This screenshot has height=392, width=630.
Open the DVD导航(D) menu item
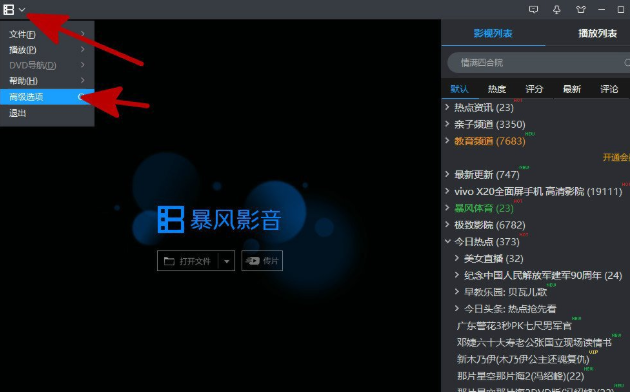47,65
